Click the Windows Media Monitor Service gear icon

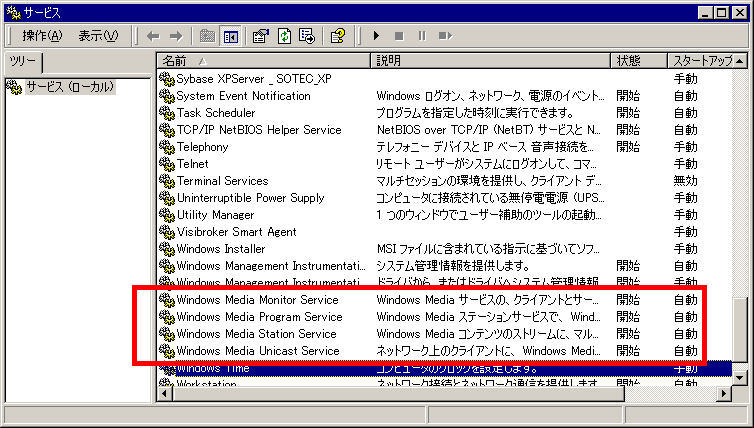(166, 300)
